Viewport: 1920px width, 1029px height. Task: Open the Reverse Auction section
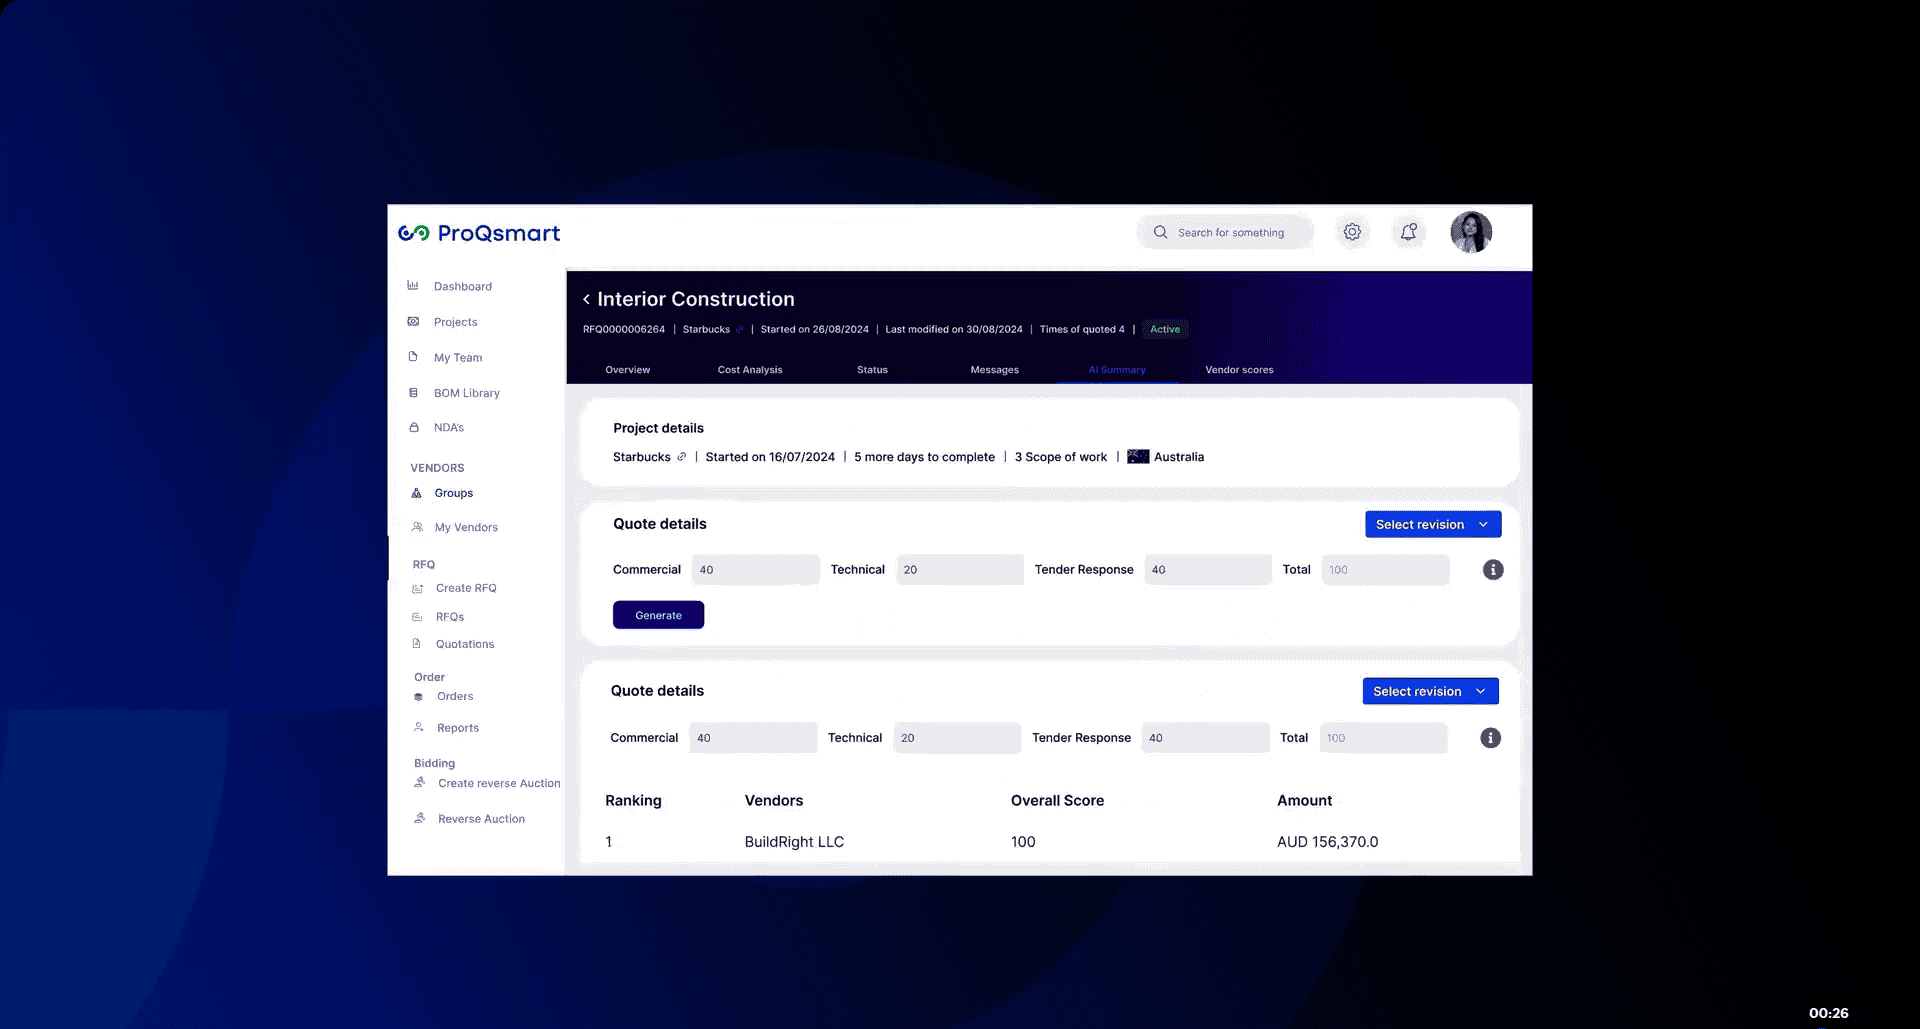pyautogui.click(x=481, y=818)
